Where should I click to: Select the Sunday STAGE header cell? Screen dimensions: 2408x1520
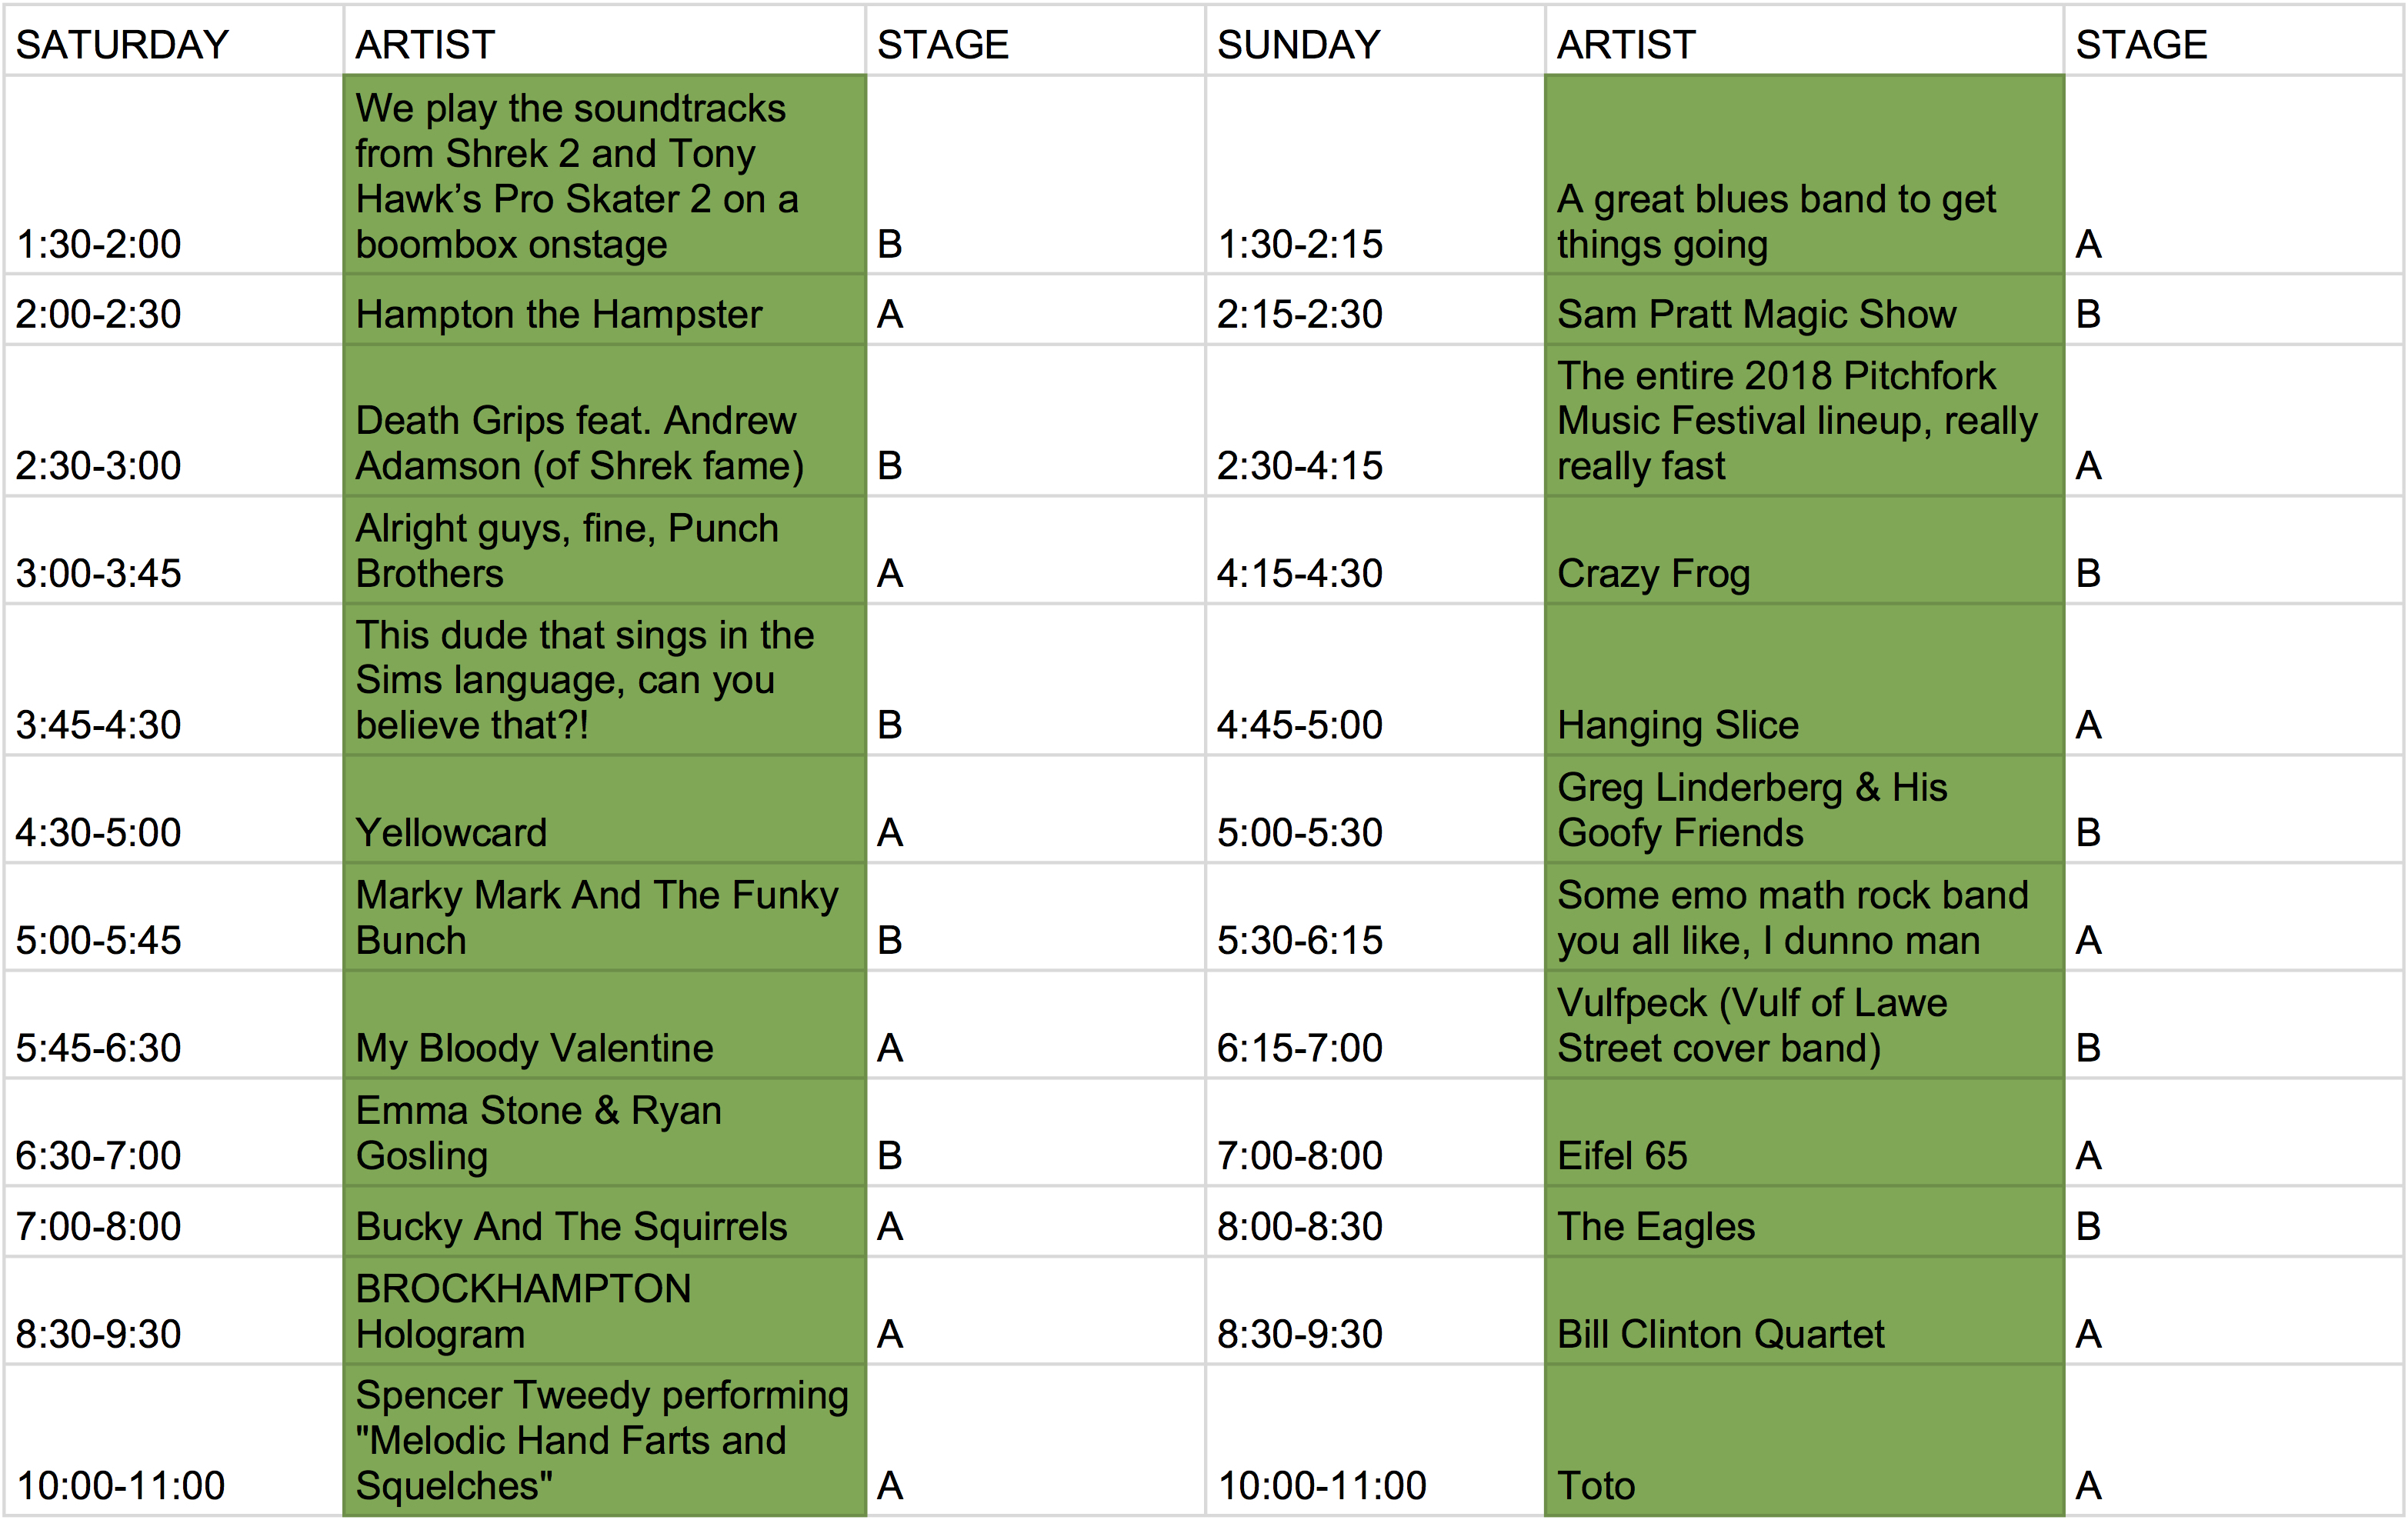[2233, 40]
